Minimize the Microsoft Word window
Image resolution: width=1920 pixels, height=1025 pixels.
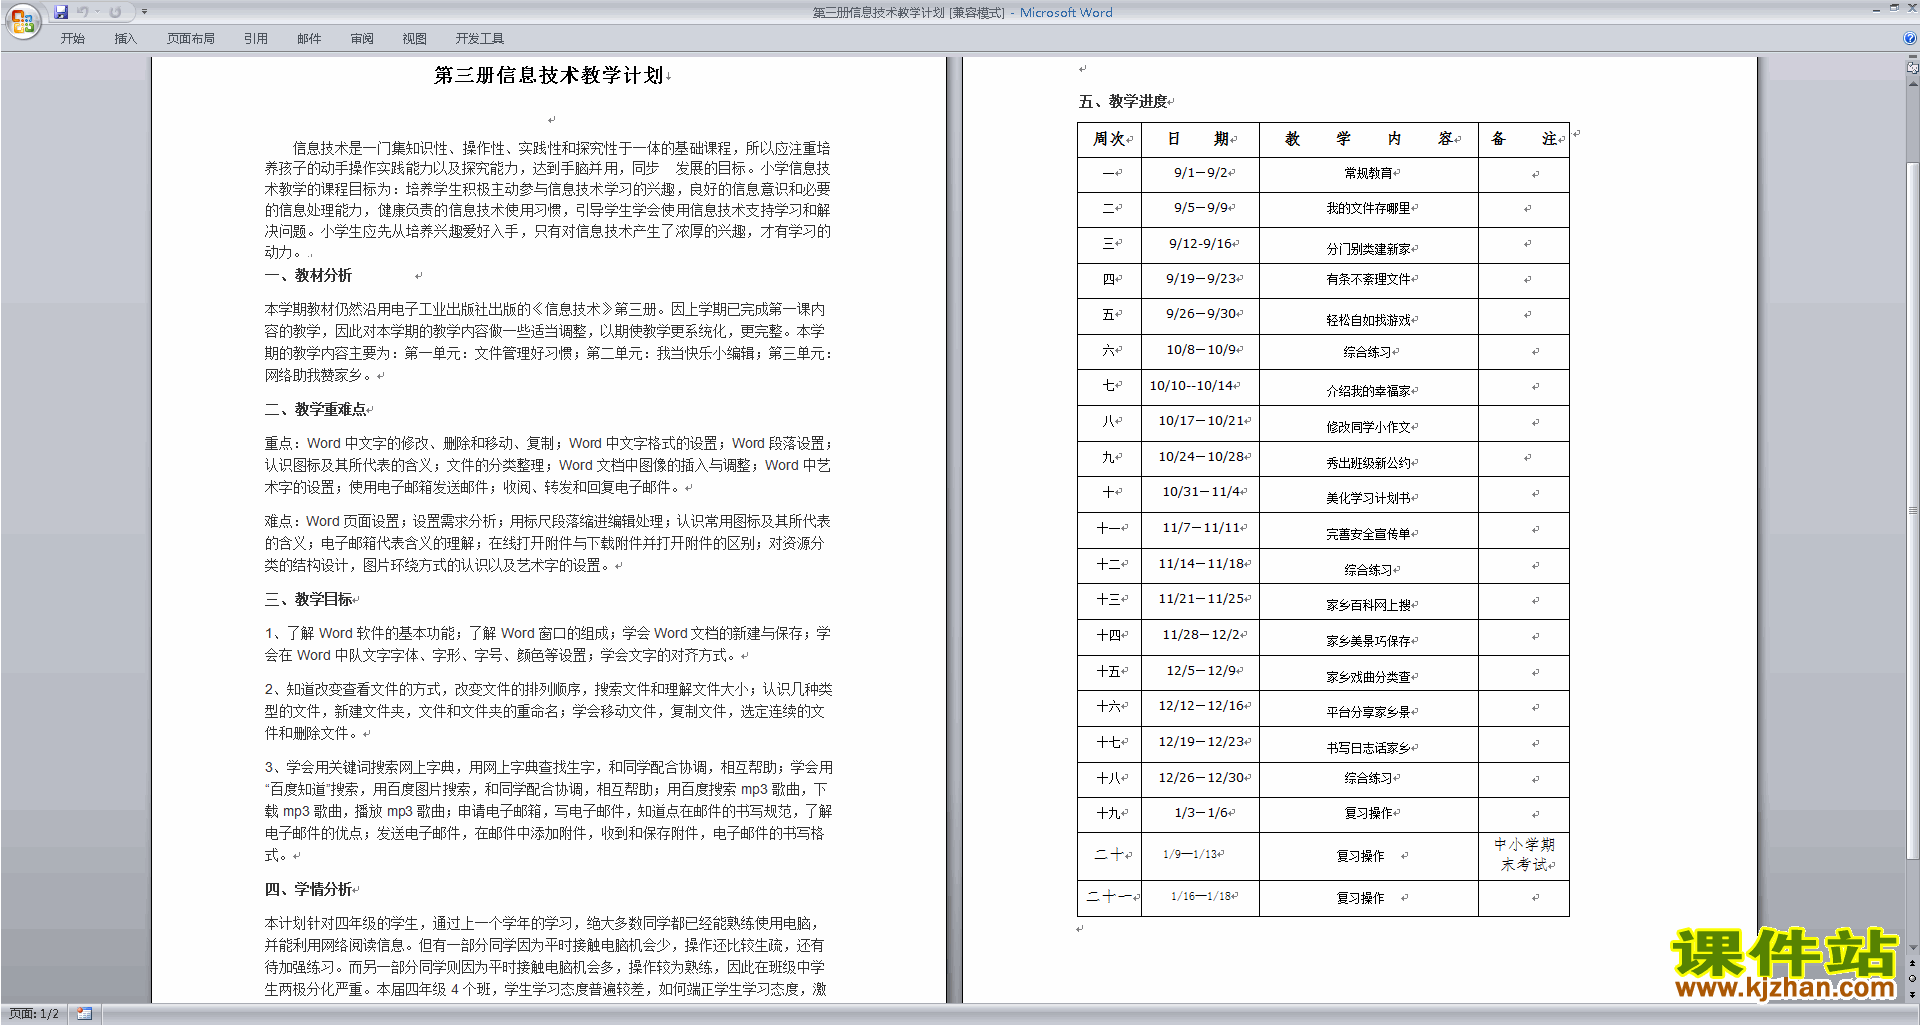1876,9
